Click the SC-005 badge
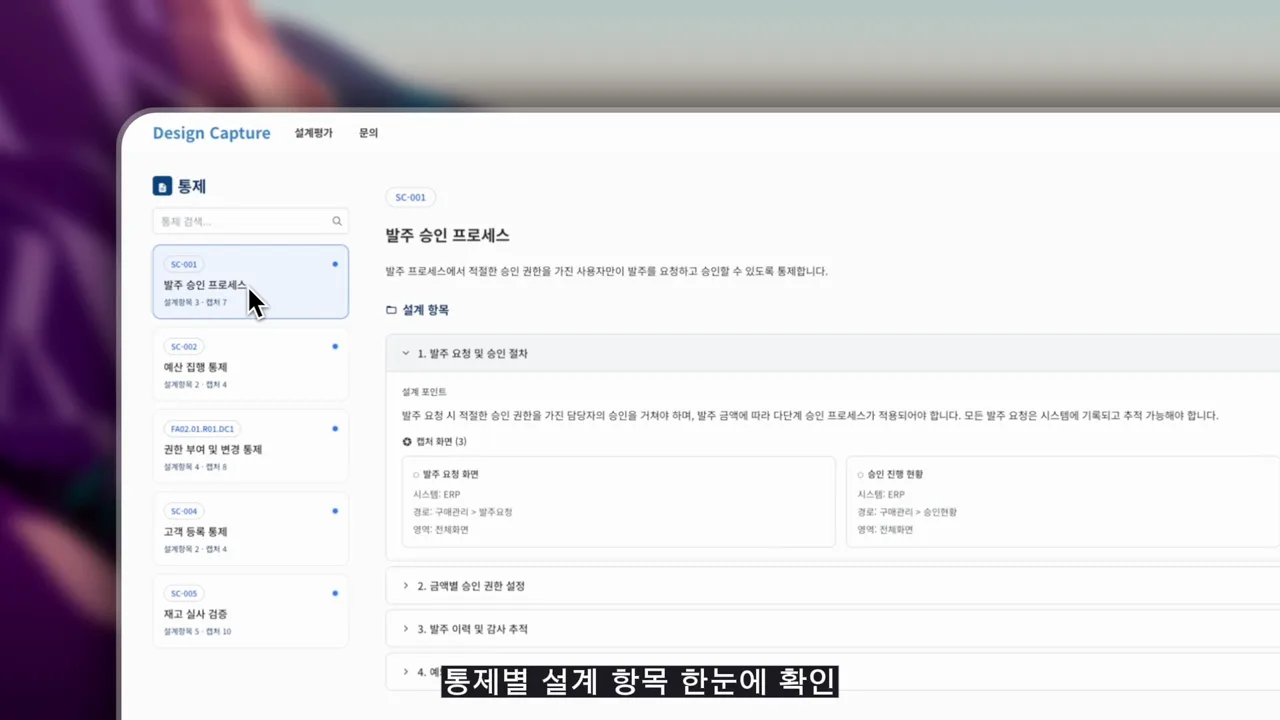Image resolution: width=1280 pixels, height=720 pixels. tap(184, 593)
